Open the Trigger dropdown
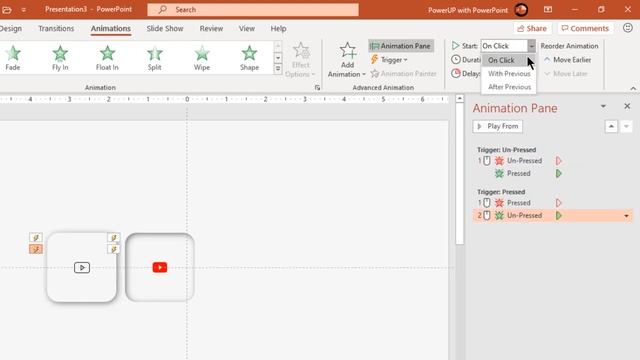This screenshot has width=640, height=360. tap(389, 60)
